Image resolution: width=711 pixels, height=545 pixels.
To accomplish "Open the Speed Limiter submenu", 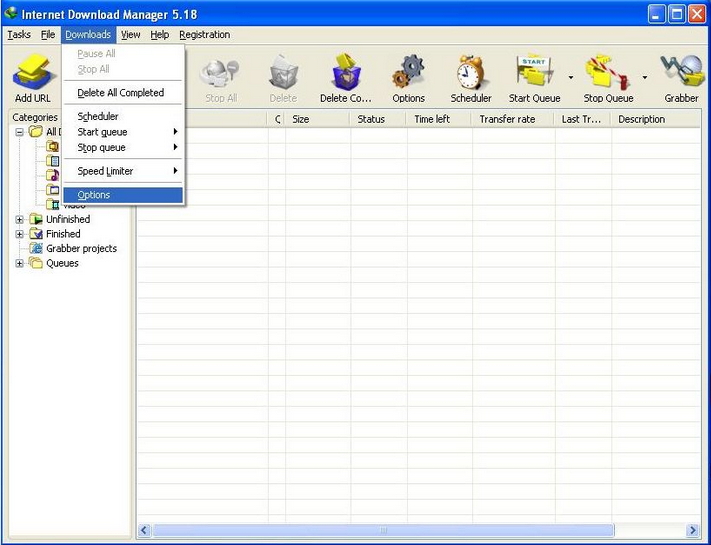I will click(105, 171).
